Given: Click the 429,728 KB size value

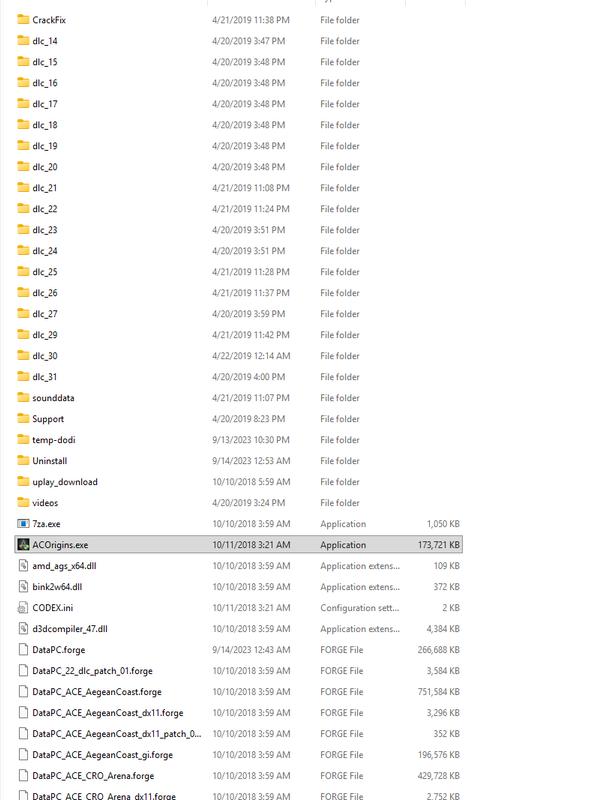Looking at the screenshot, I should click(439, 776).
